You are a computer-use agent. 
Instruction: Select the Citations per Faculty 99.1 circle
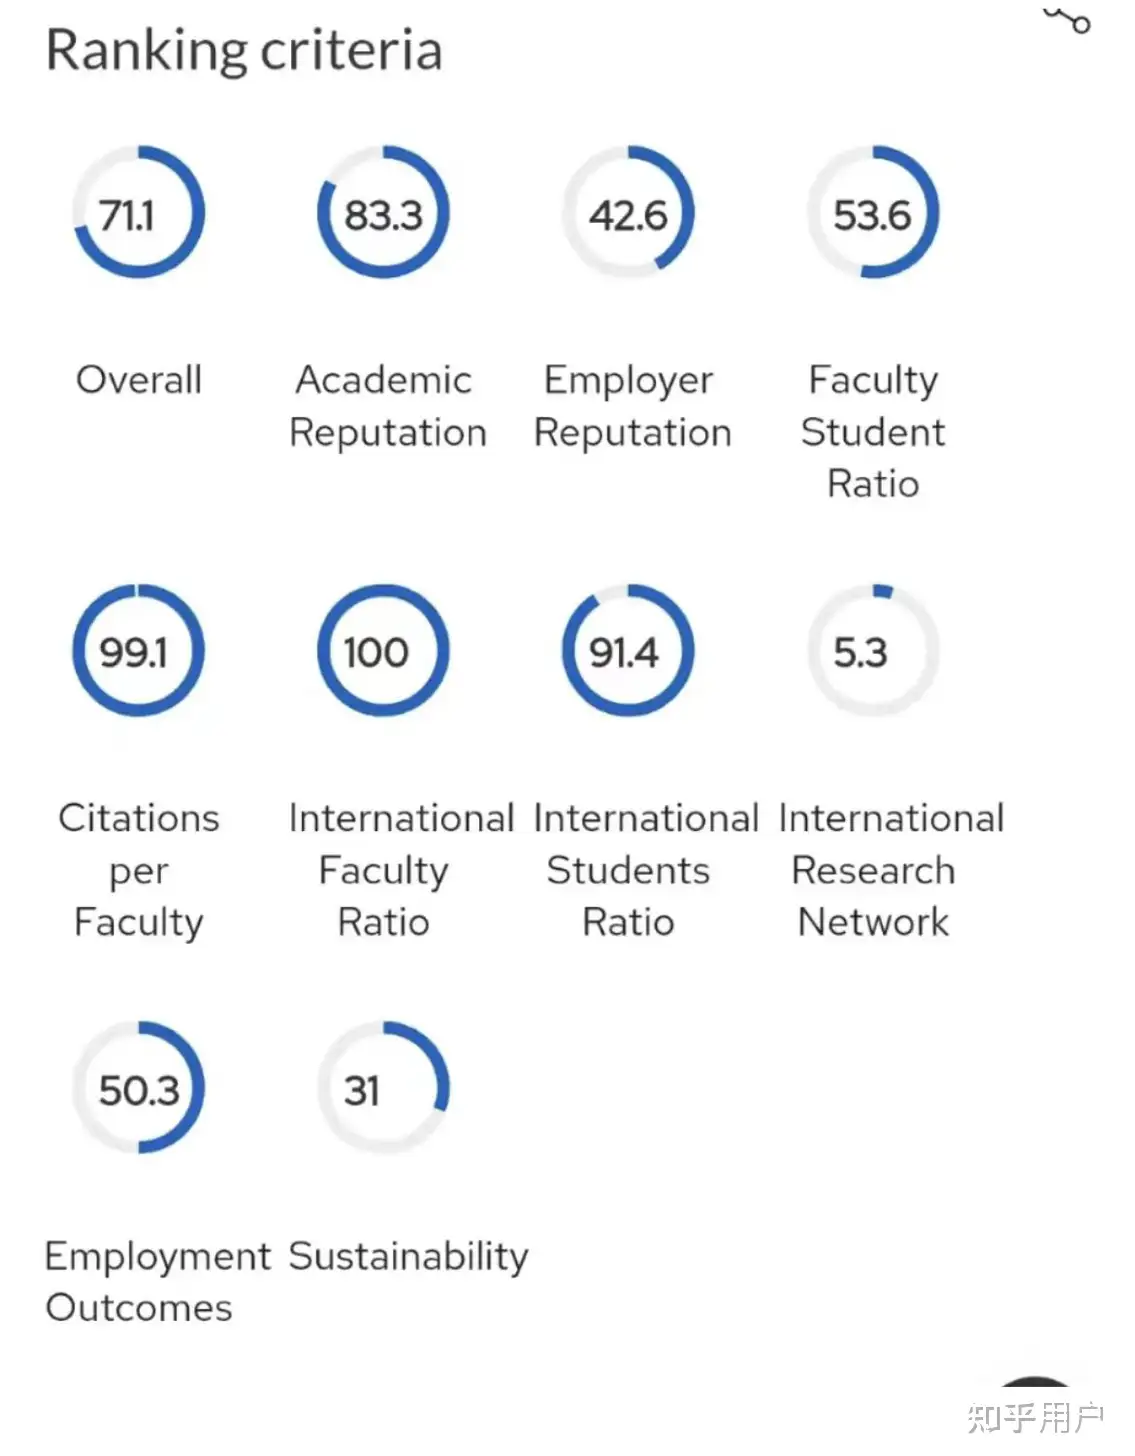pos(138,651)
